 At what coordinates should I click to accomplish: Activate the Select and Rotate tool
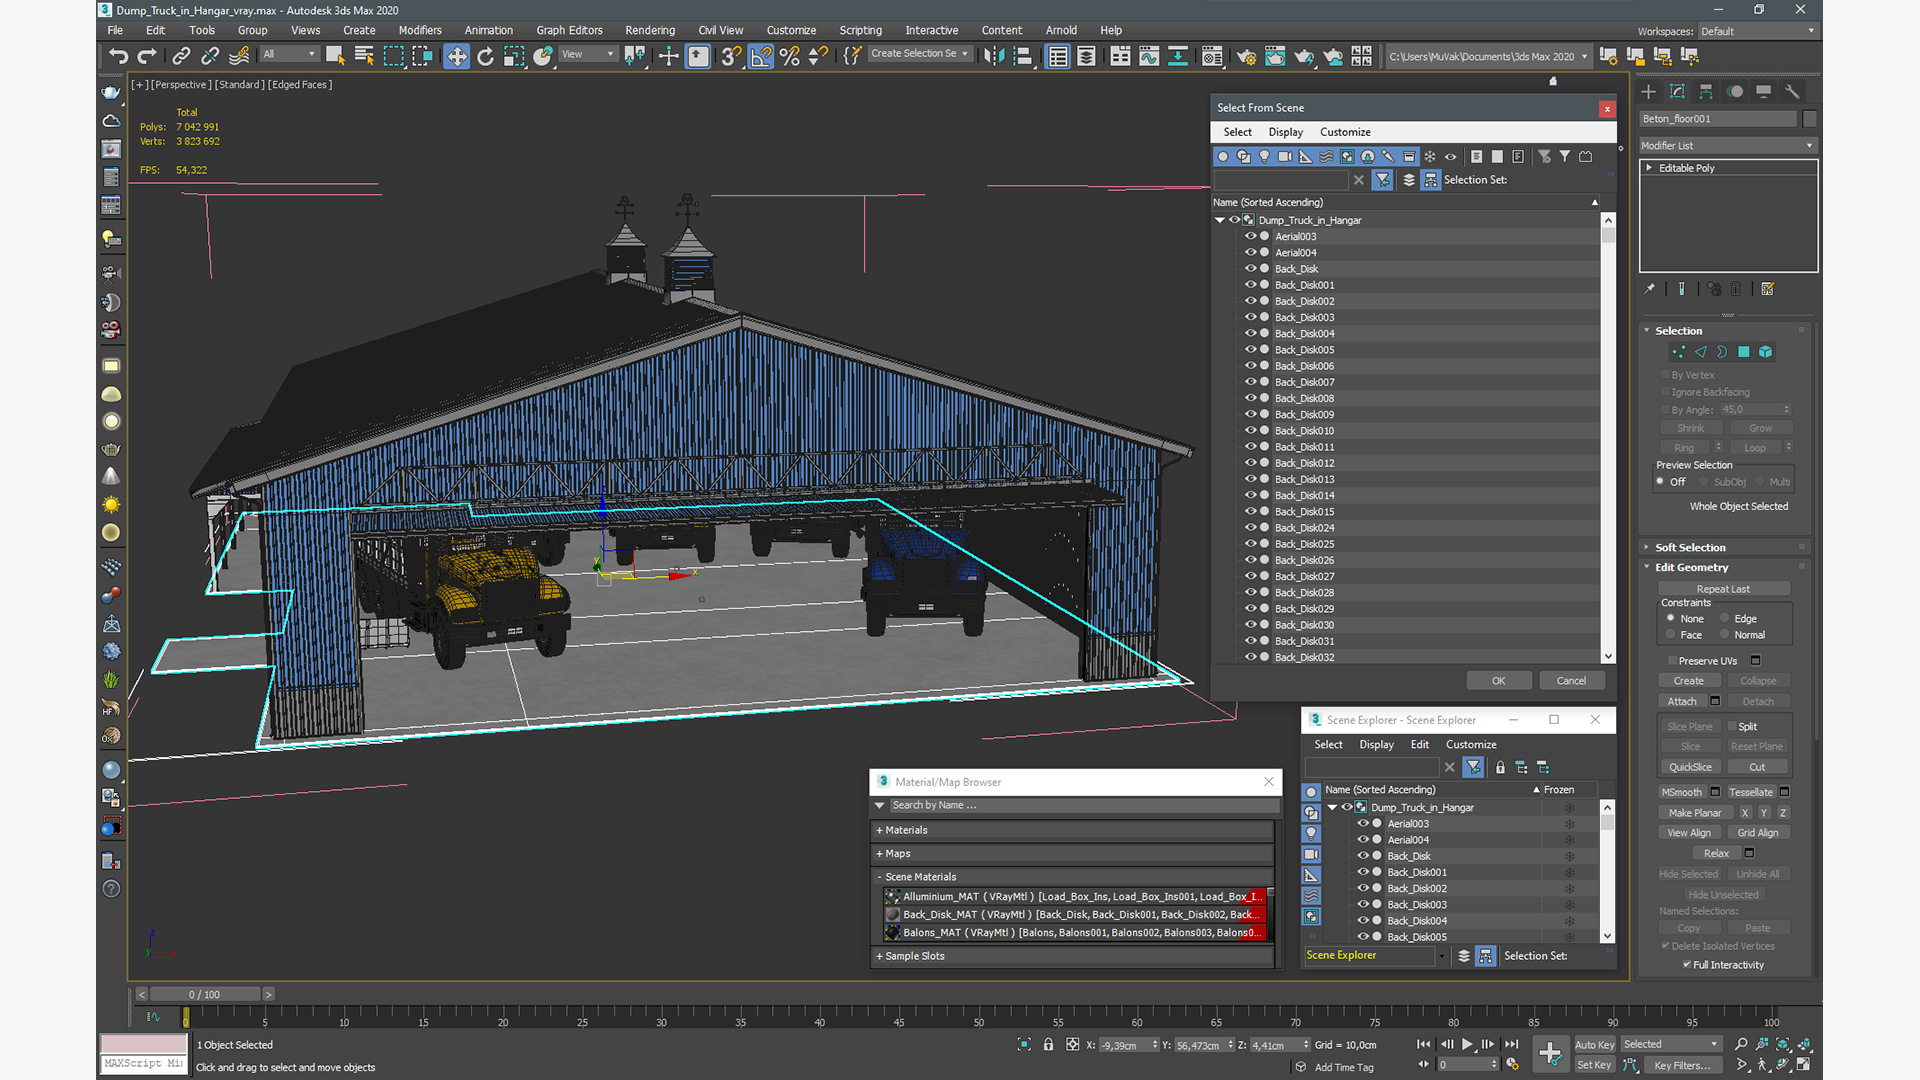(x=485, y=56)
